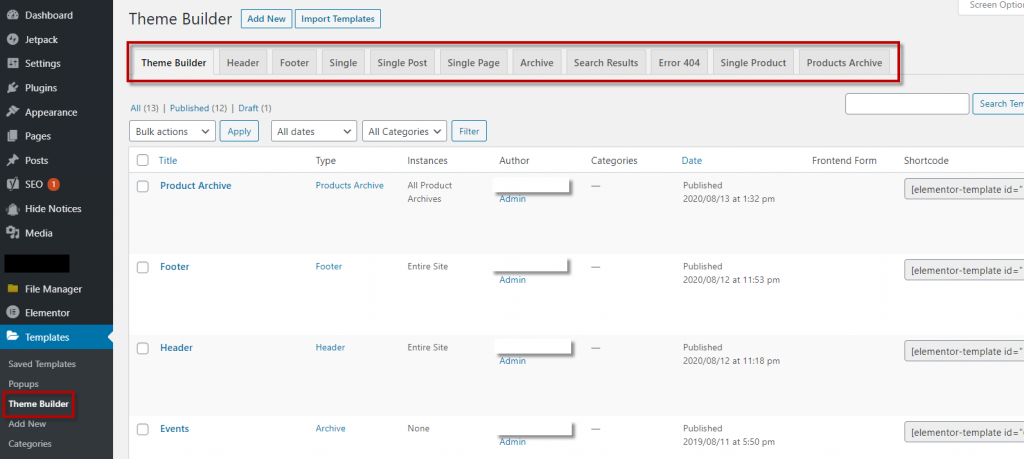
Task: Select the Footer row shortcode field
Action: coord(964,270)
